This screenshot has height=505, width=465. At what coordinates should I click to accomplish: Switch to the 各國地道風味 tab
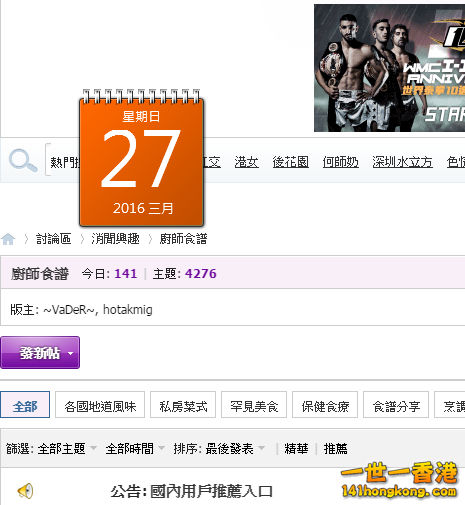click(100, 405)
